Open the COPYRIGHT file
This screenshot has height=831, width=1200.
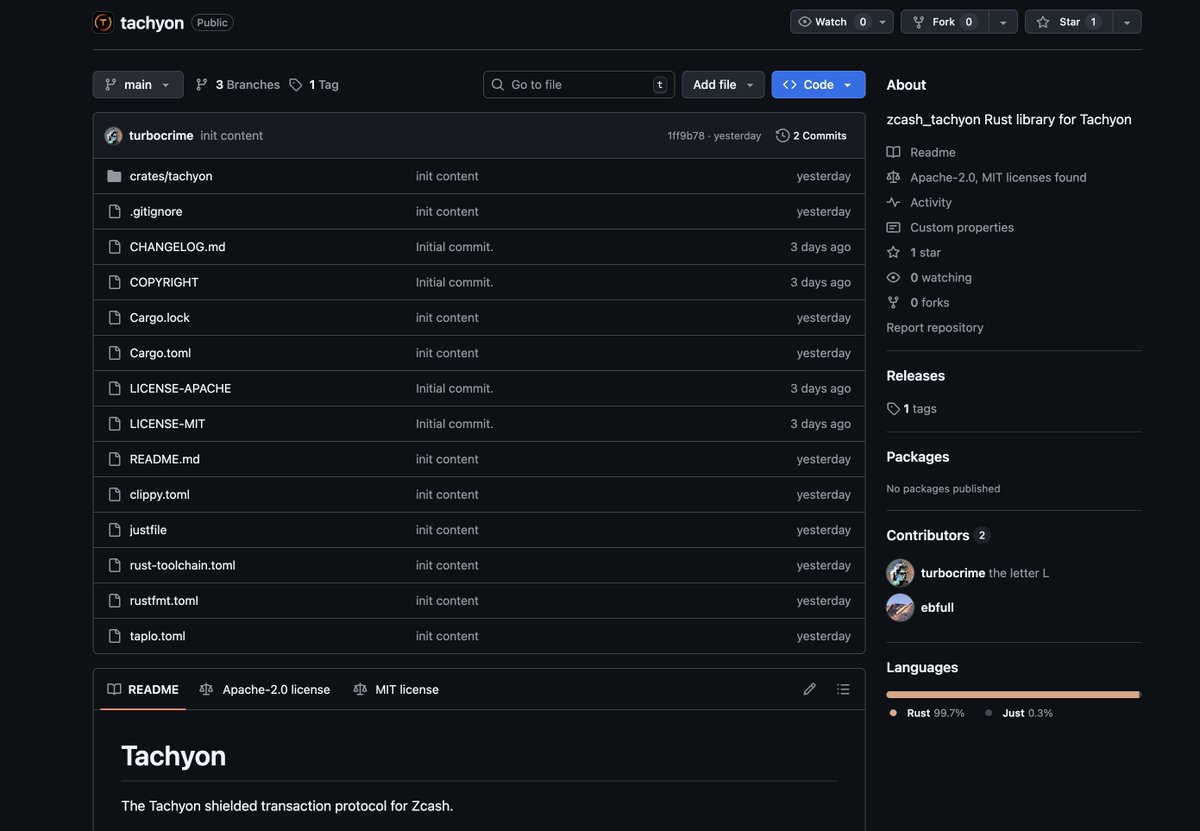pyautogui.click(x=164, y=282)
